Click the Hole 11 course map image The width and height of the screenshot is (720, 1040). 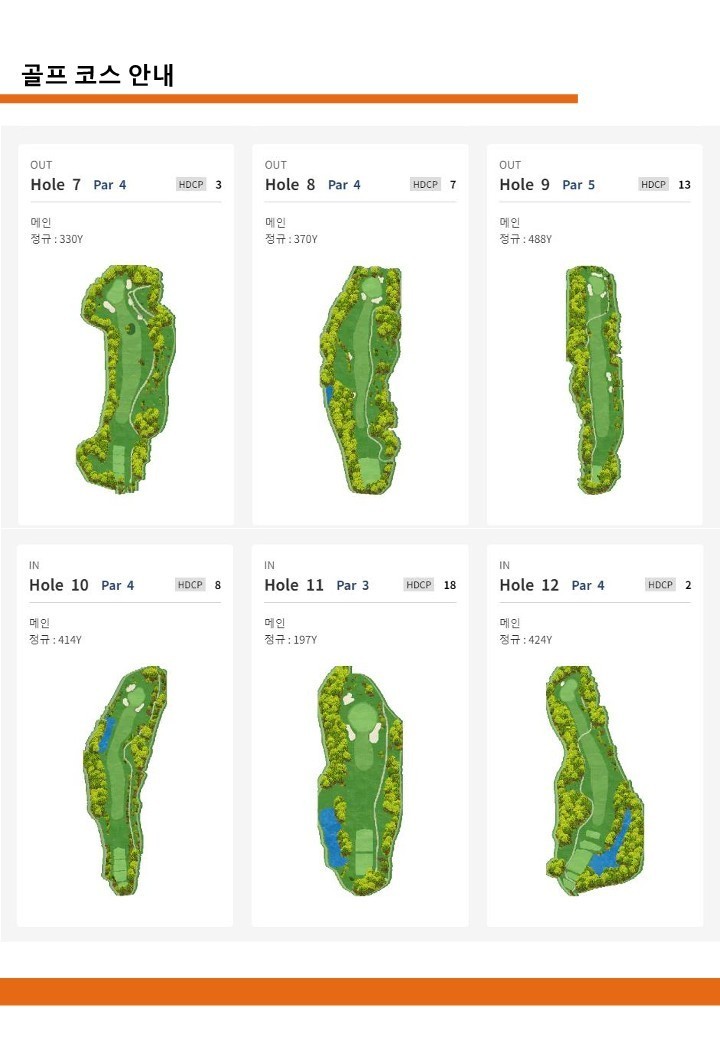[360, 780]
